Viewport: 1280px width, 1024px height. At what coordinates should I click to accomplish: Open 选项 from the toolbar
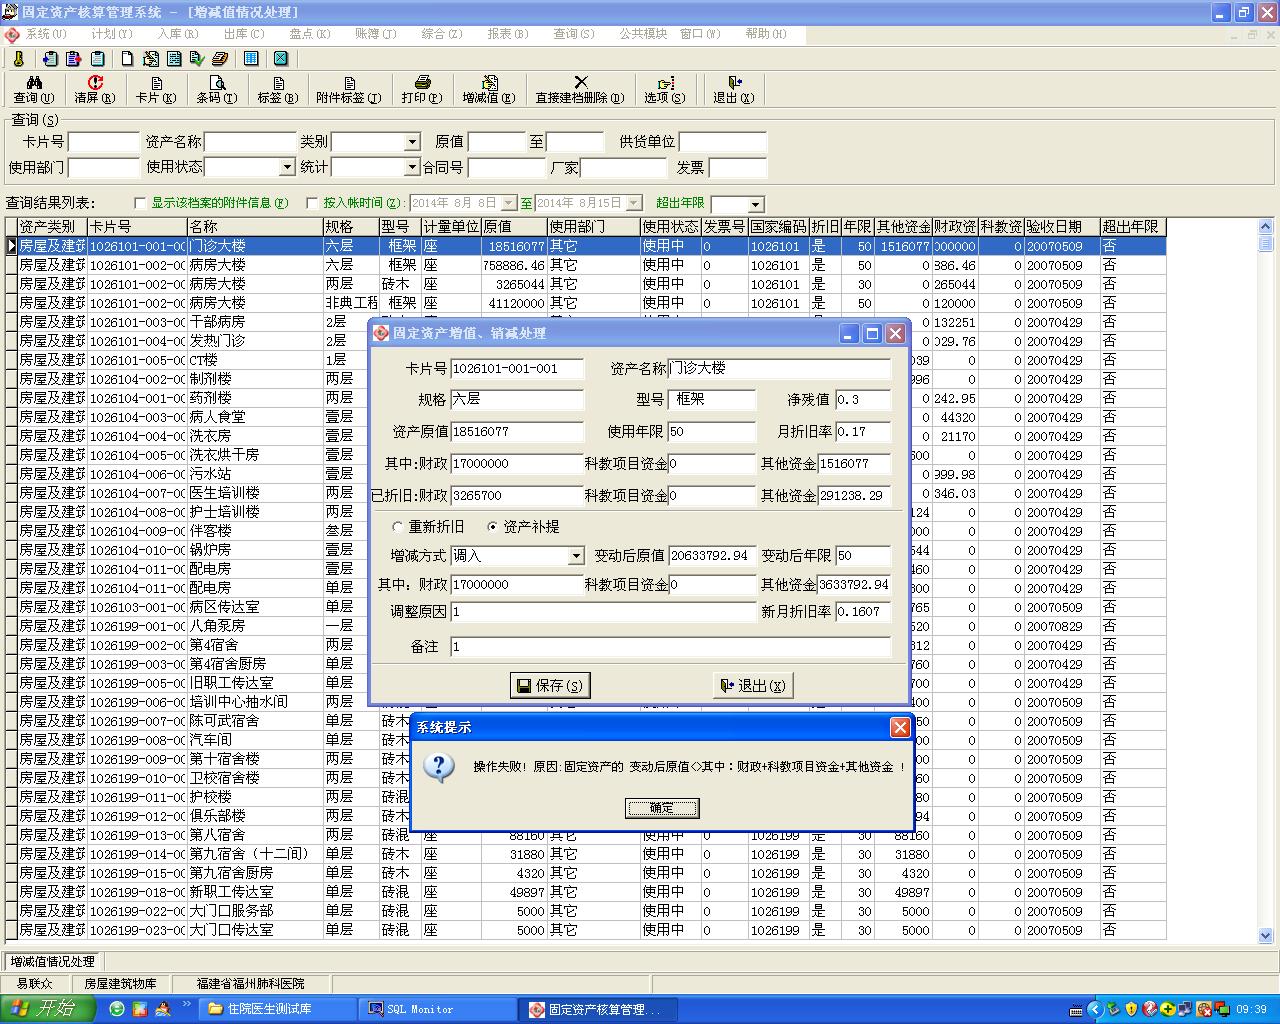(x=665, y=89)
